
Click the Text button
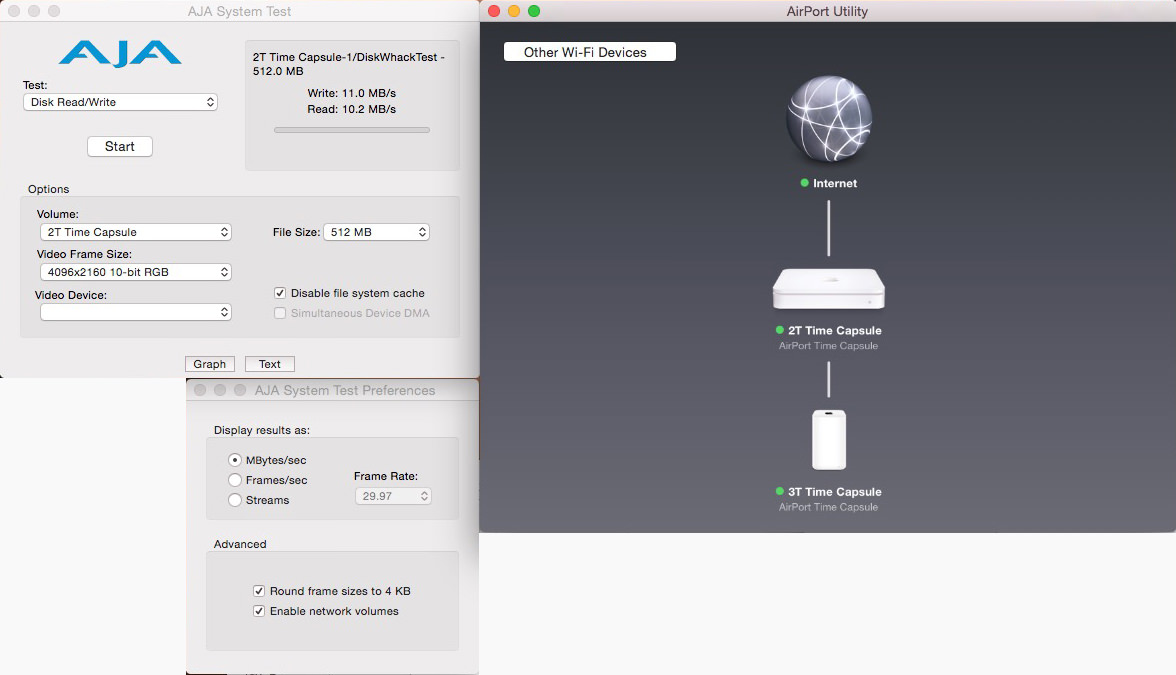[x=270, y=364]
